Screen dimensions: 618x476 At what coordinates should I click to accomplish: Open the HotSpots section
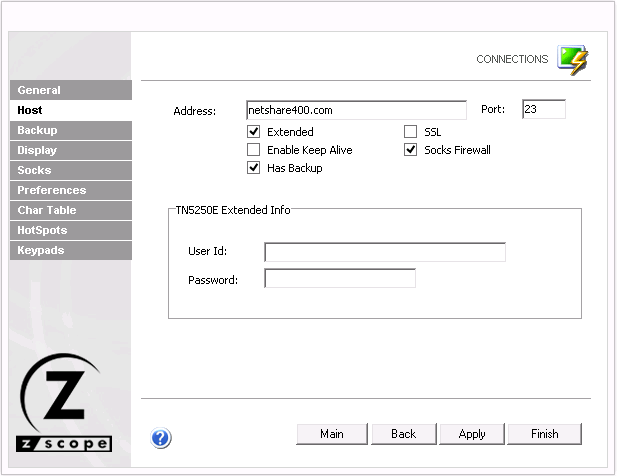(x=71, y=231)
